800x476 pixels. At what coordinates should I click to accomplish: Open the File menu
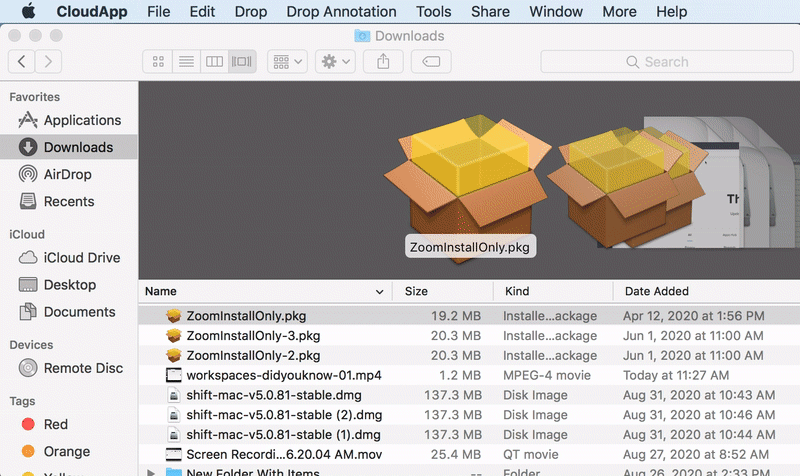tap(158, 11)
